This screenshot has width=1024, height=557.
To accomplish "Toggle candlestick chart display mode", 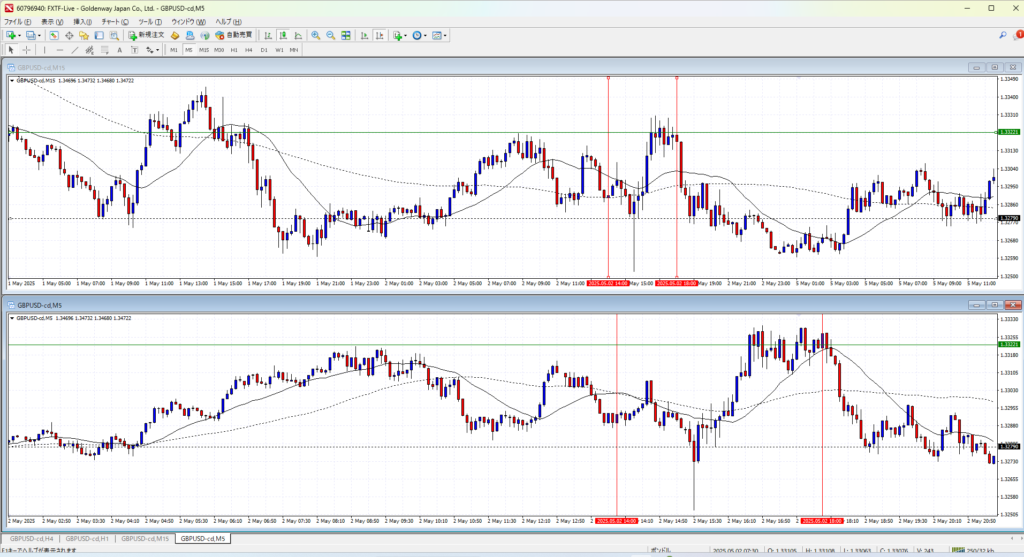I will 283,35.
